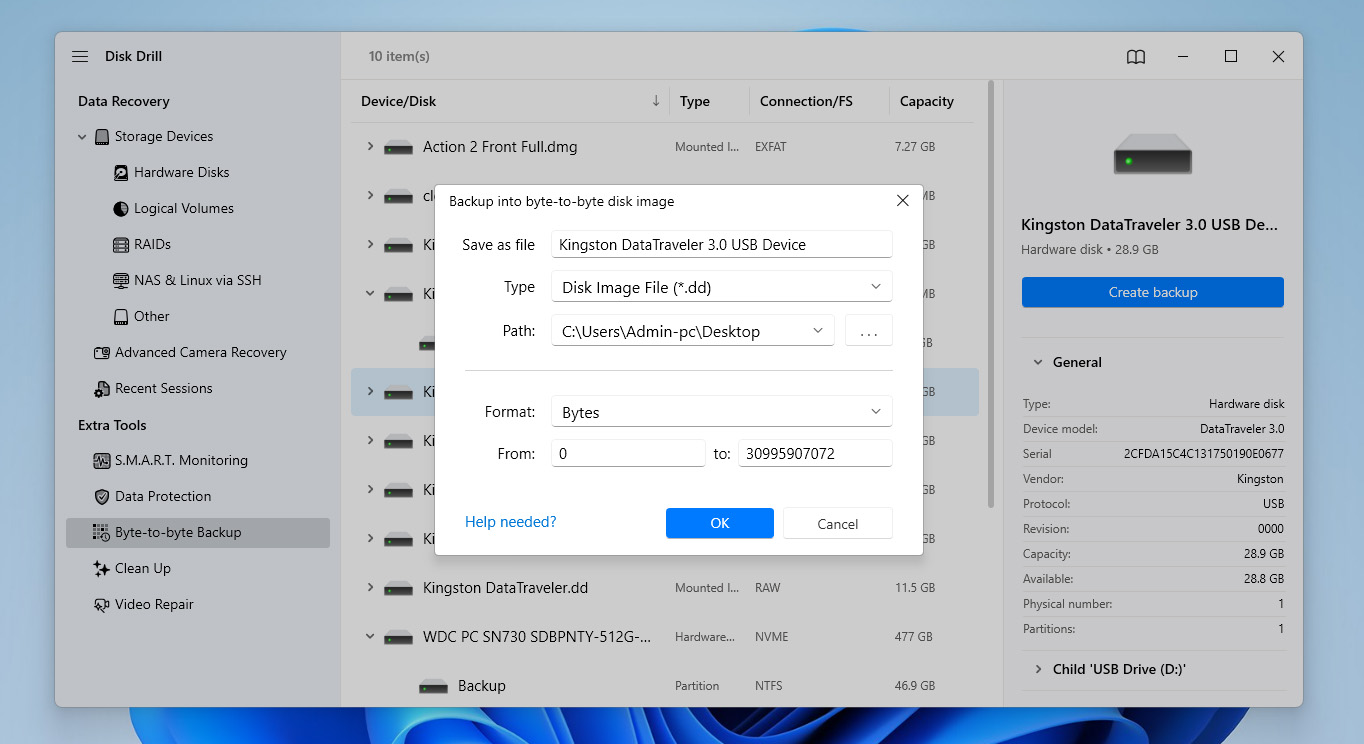Open the hamburger menu beside Disk Drill
The image size is (1364, 744).
pyautogui.click(x=80, y=57)
